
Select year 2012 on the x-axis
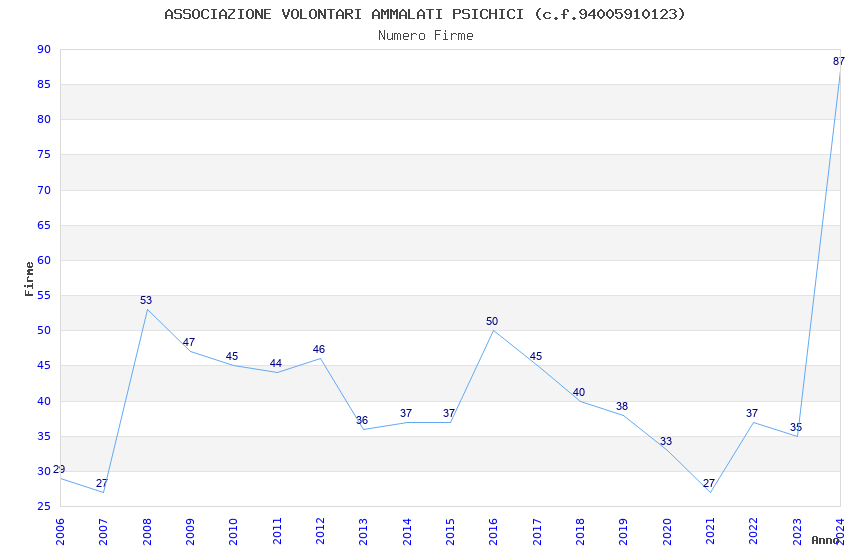320,532
